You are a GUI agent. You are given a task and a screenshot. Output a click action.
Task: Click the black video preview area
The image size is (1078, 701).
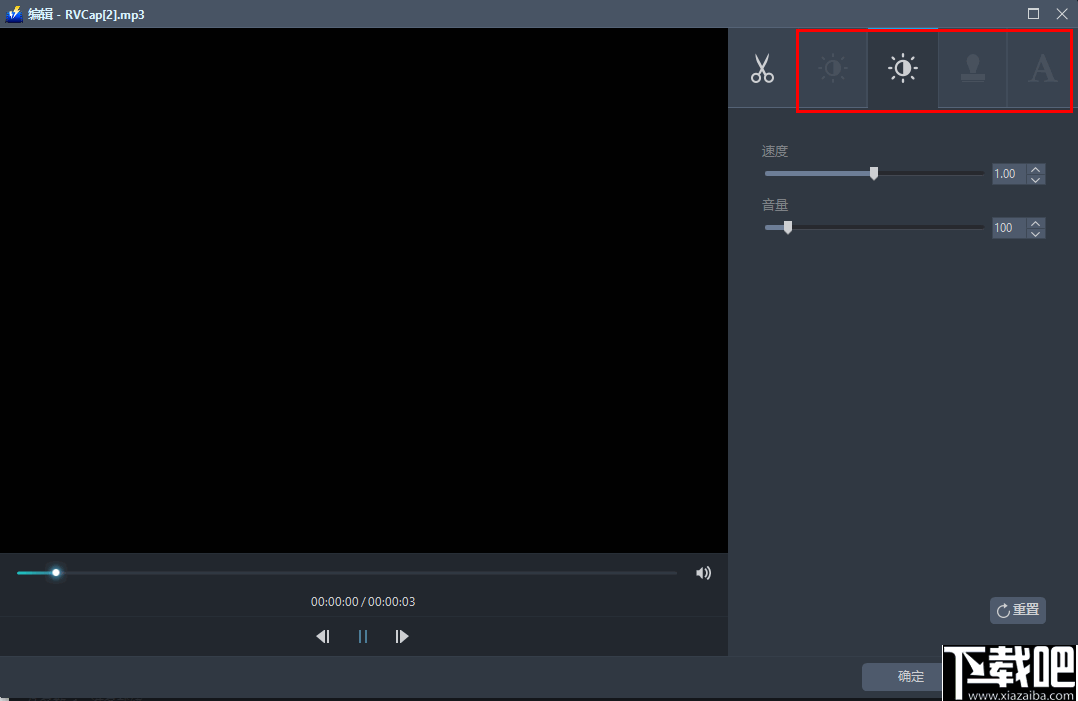coord(364,290)
